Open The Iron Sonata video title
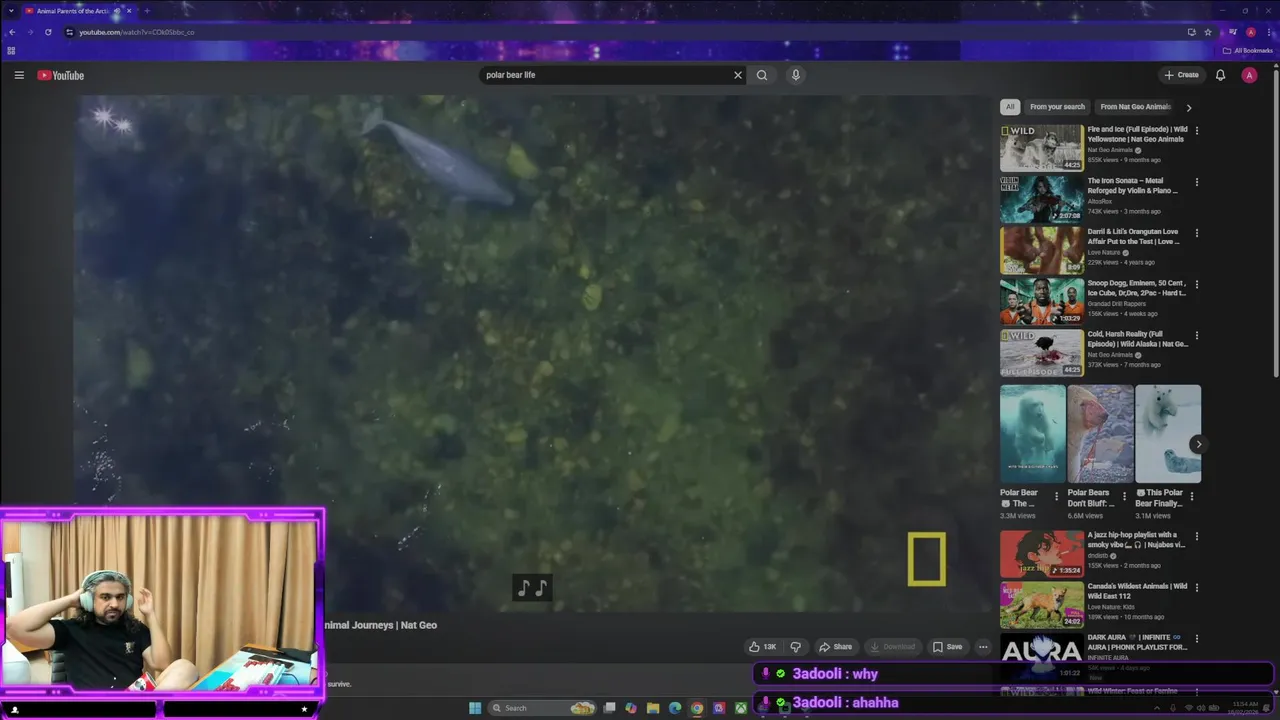1280x720 pixels. click(x=1132, y=186)
